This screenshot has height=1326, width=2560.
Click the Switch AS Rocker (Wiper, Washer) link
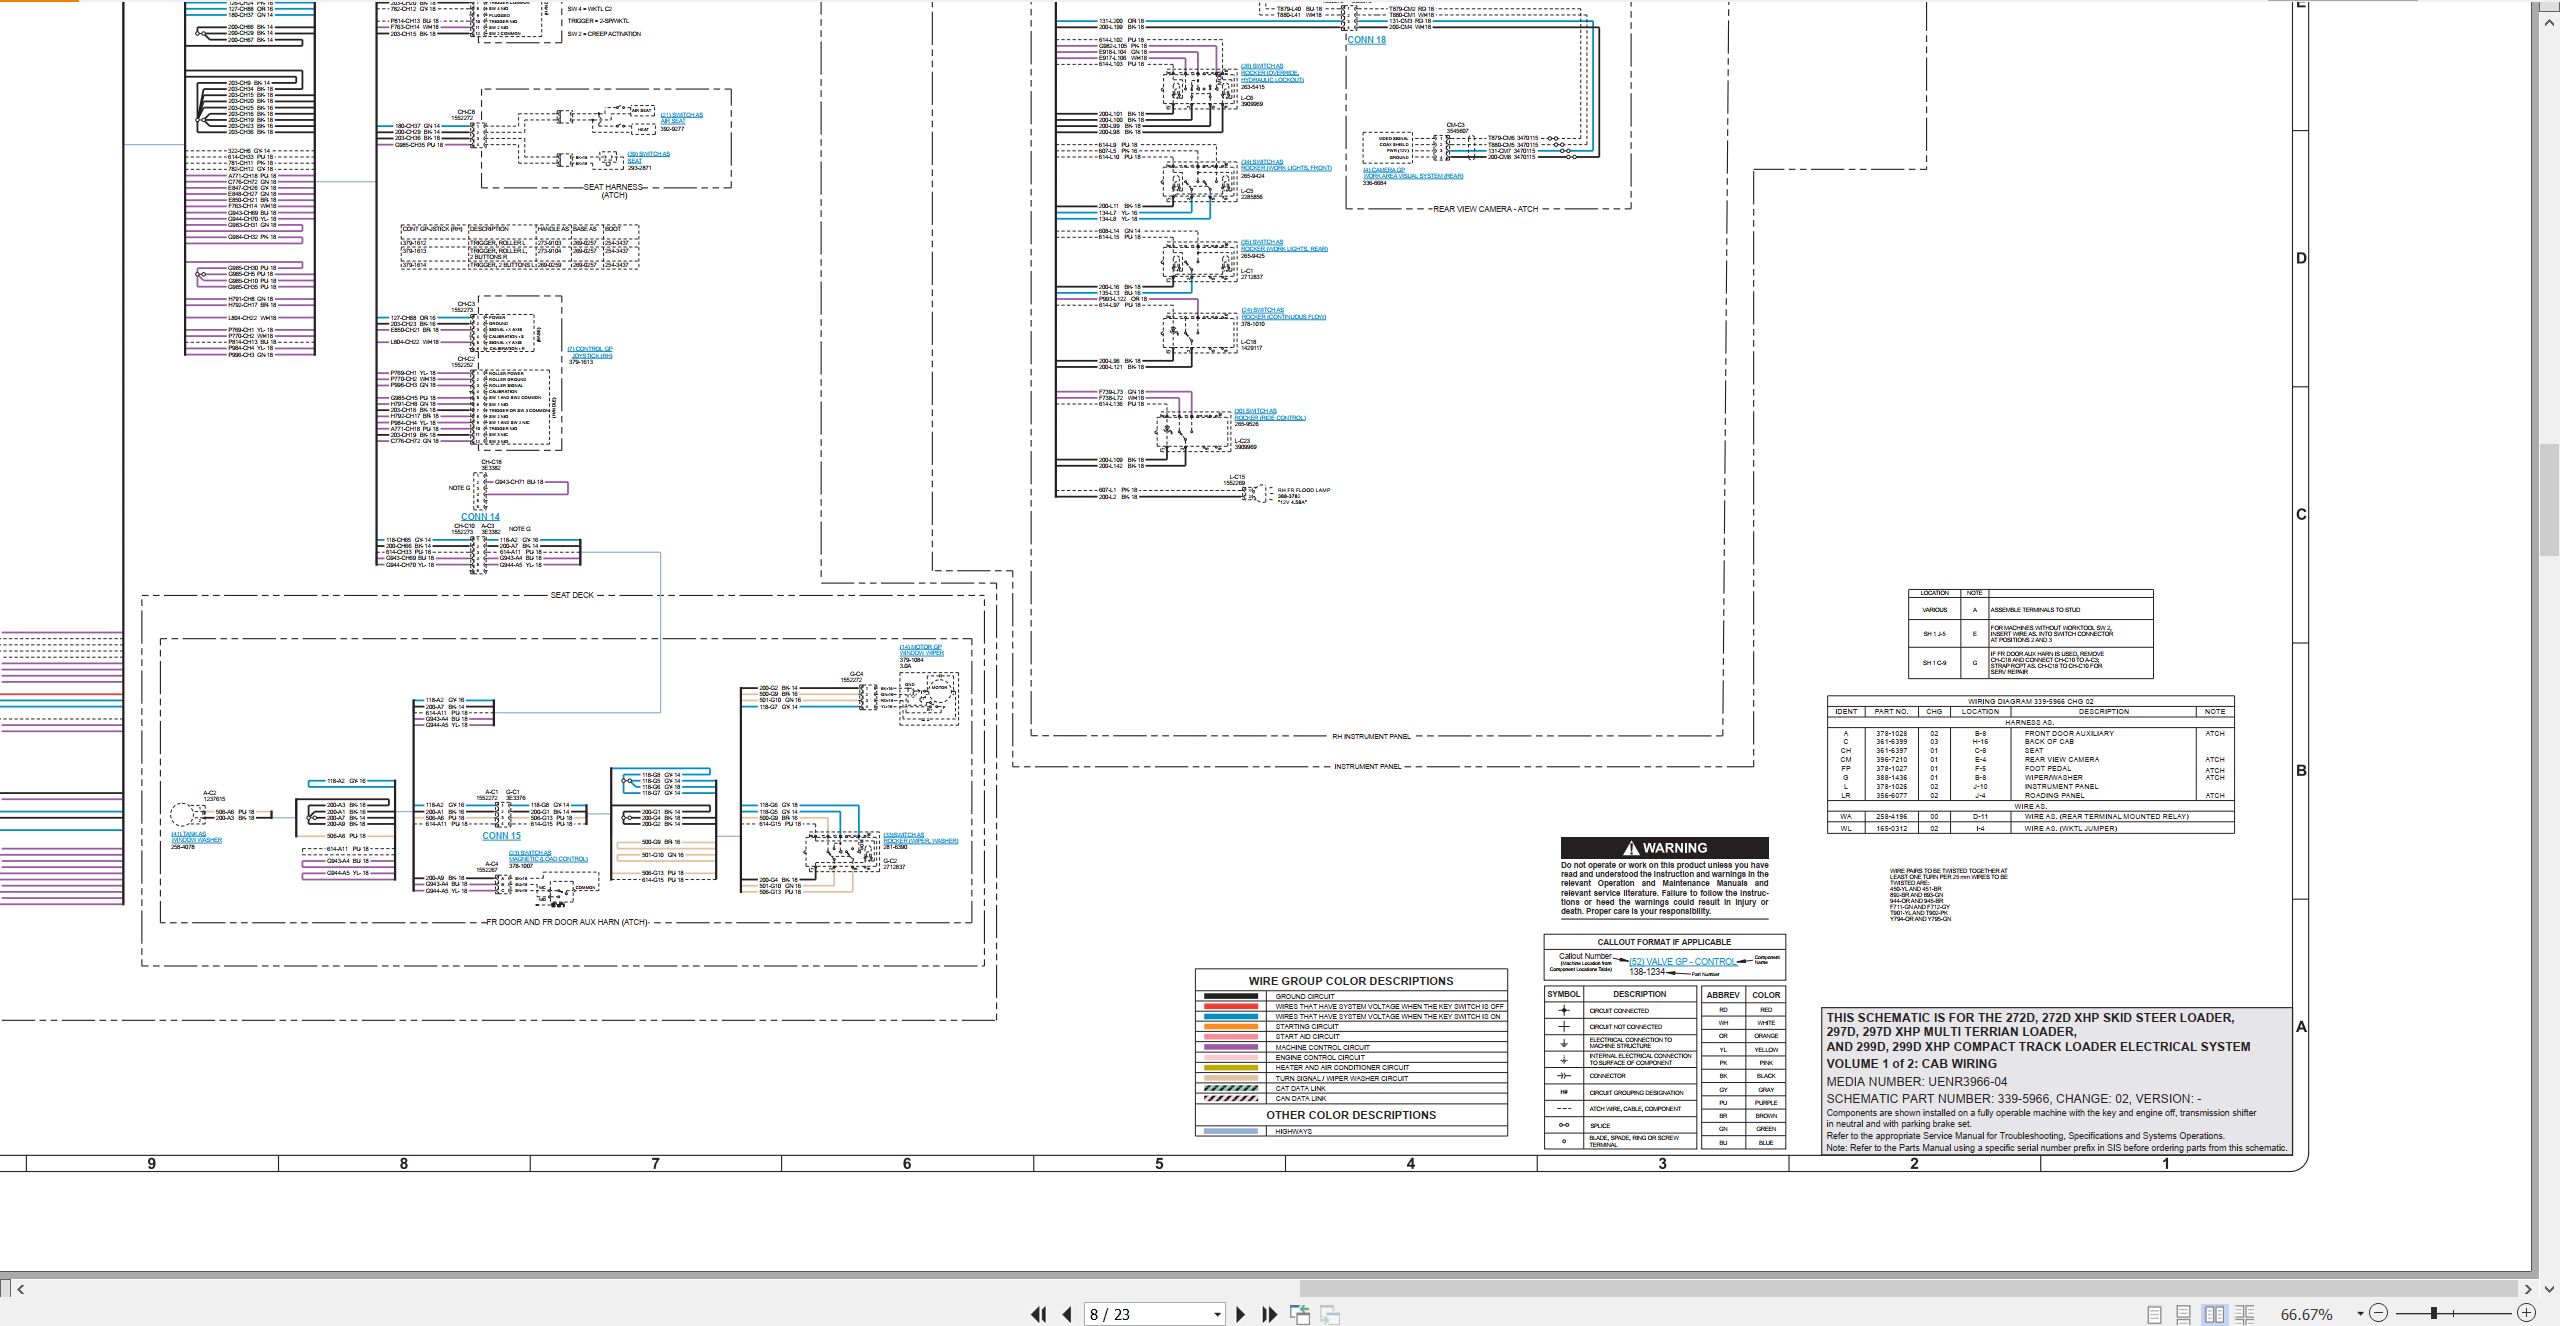tap(920, 838)
